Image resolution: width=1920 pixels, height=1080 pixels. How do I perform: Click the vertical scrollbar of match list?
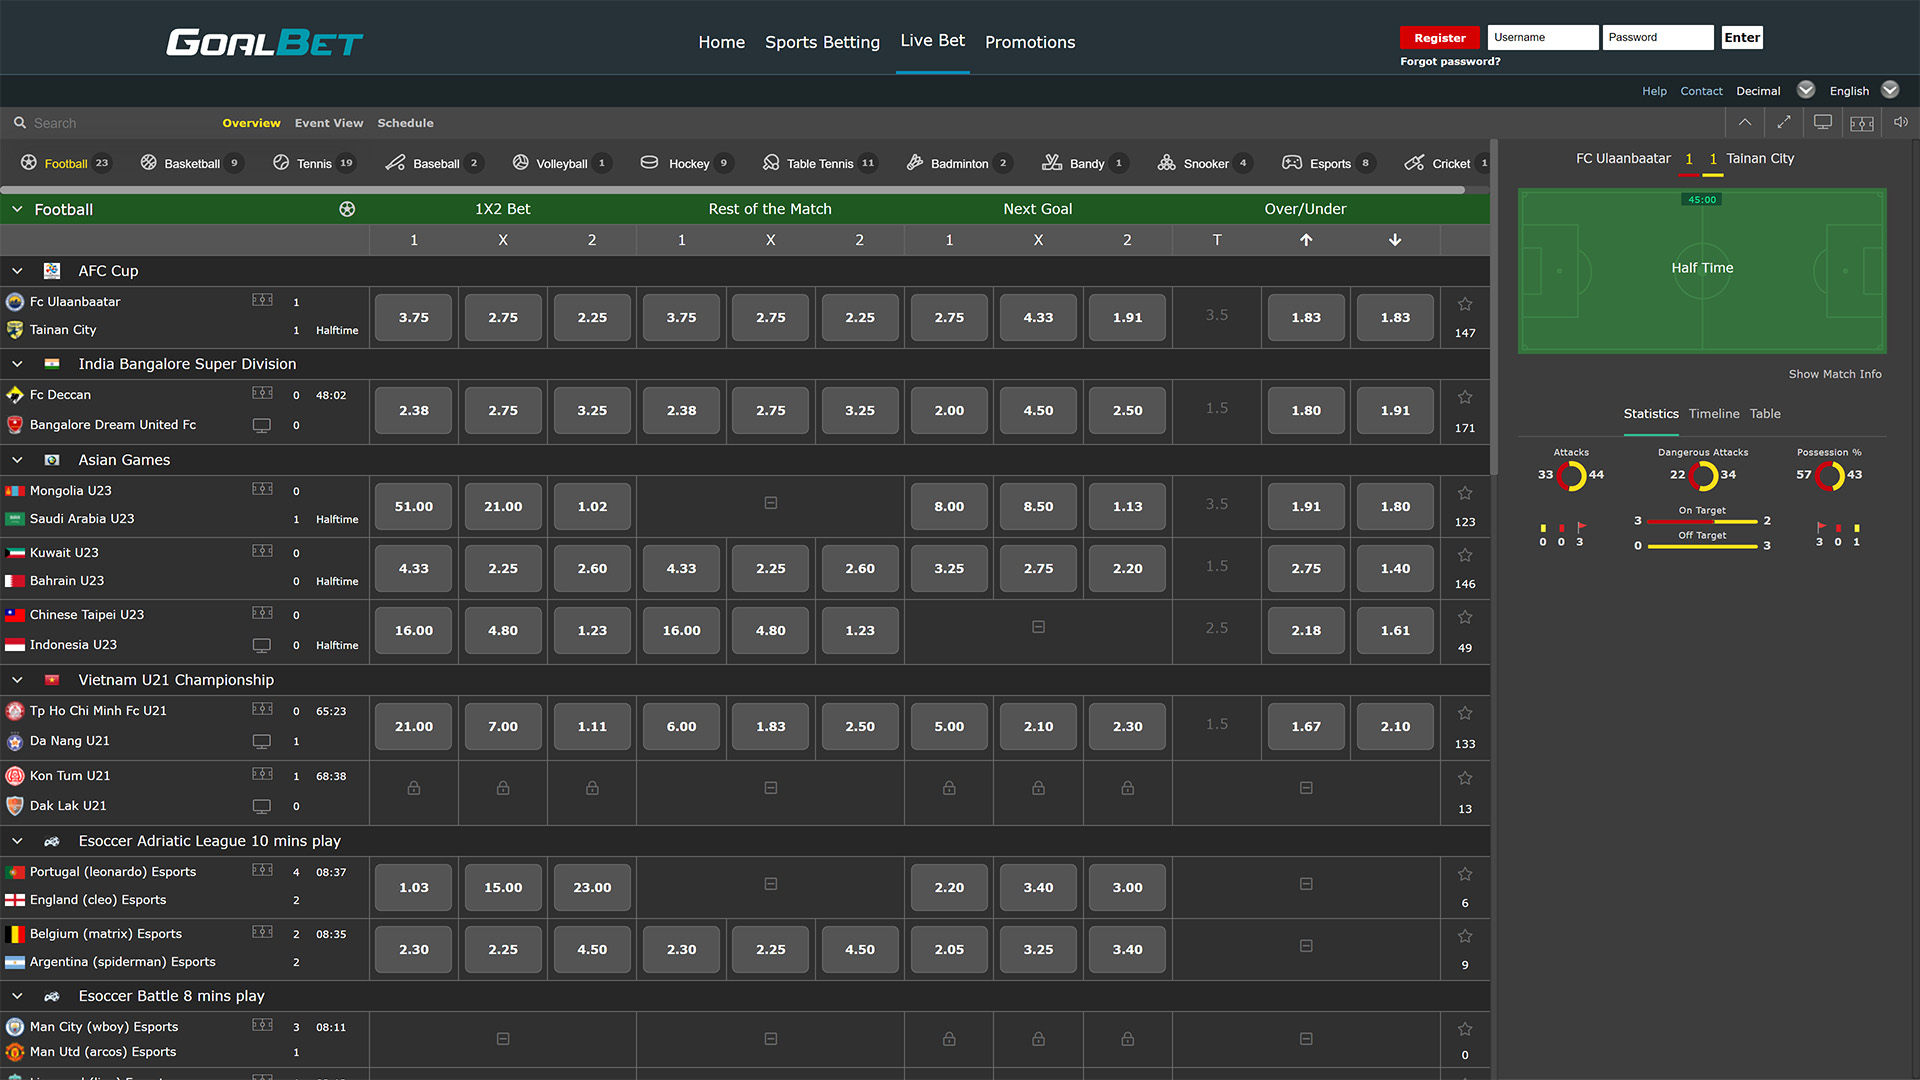(x=1494, y=307)
